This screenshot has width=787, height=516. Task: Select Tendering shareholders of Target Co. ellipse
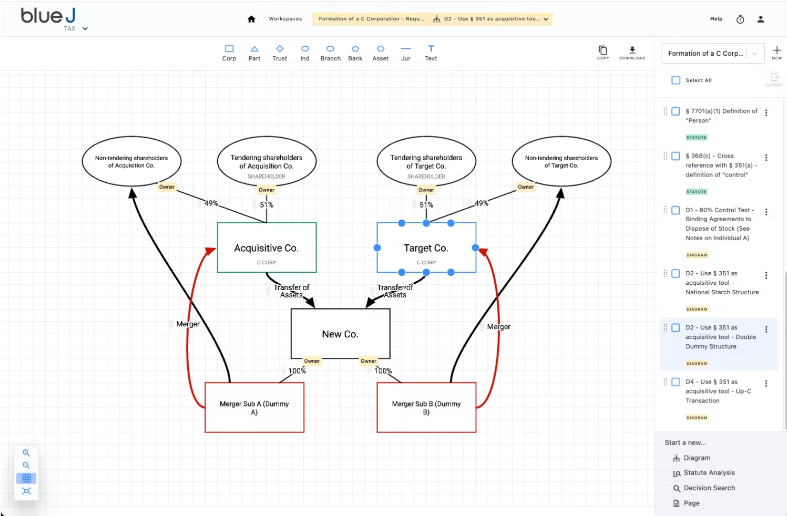pos(426,161)
